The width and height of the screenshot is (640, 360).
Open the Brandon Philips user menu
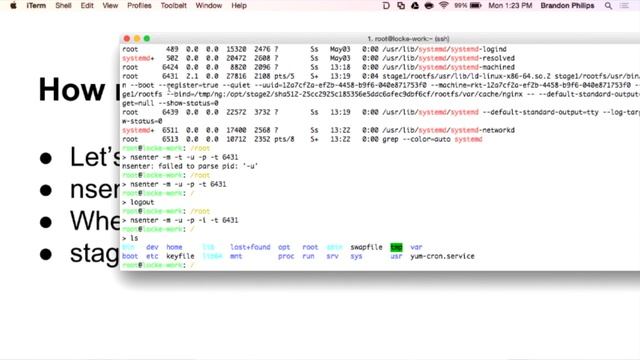click(x=567, y=6)
